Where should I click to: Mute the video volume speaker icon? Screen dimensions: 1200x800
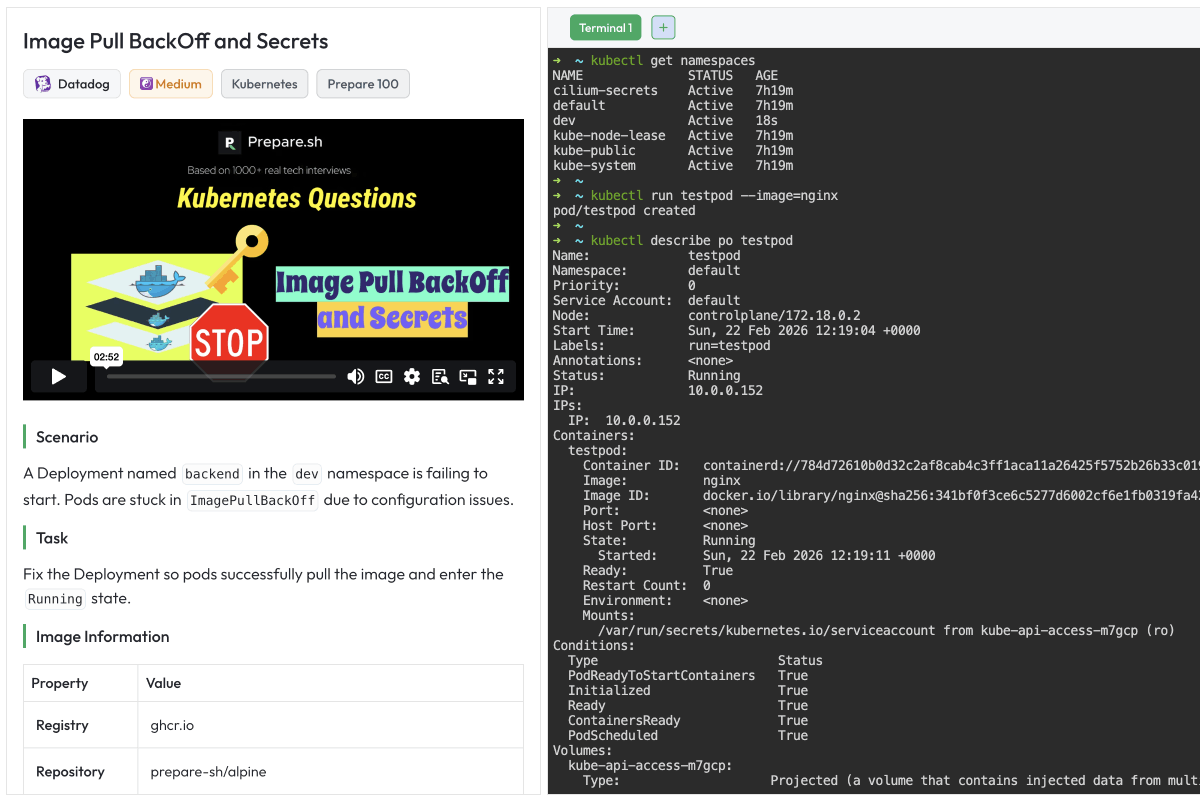coord(355,377)
